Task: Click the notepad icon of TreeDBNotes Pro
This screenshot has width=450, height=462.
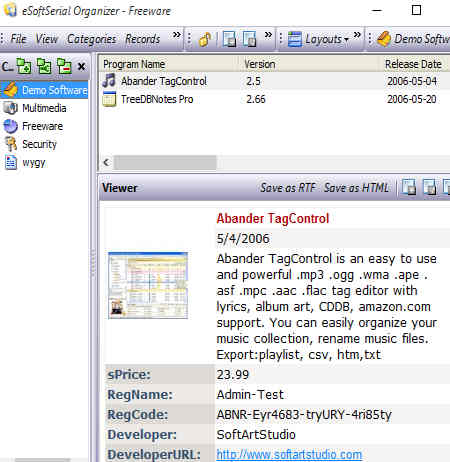Action: pos(109,99)
